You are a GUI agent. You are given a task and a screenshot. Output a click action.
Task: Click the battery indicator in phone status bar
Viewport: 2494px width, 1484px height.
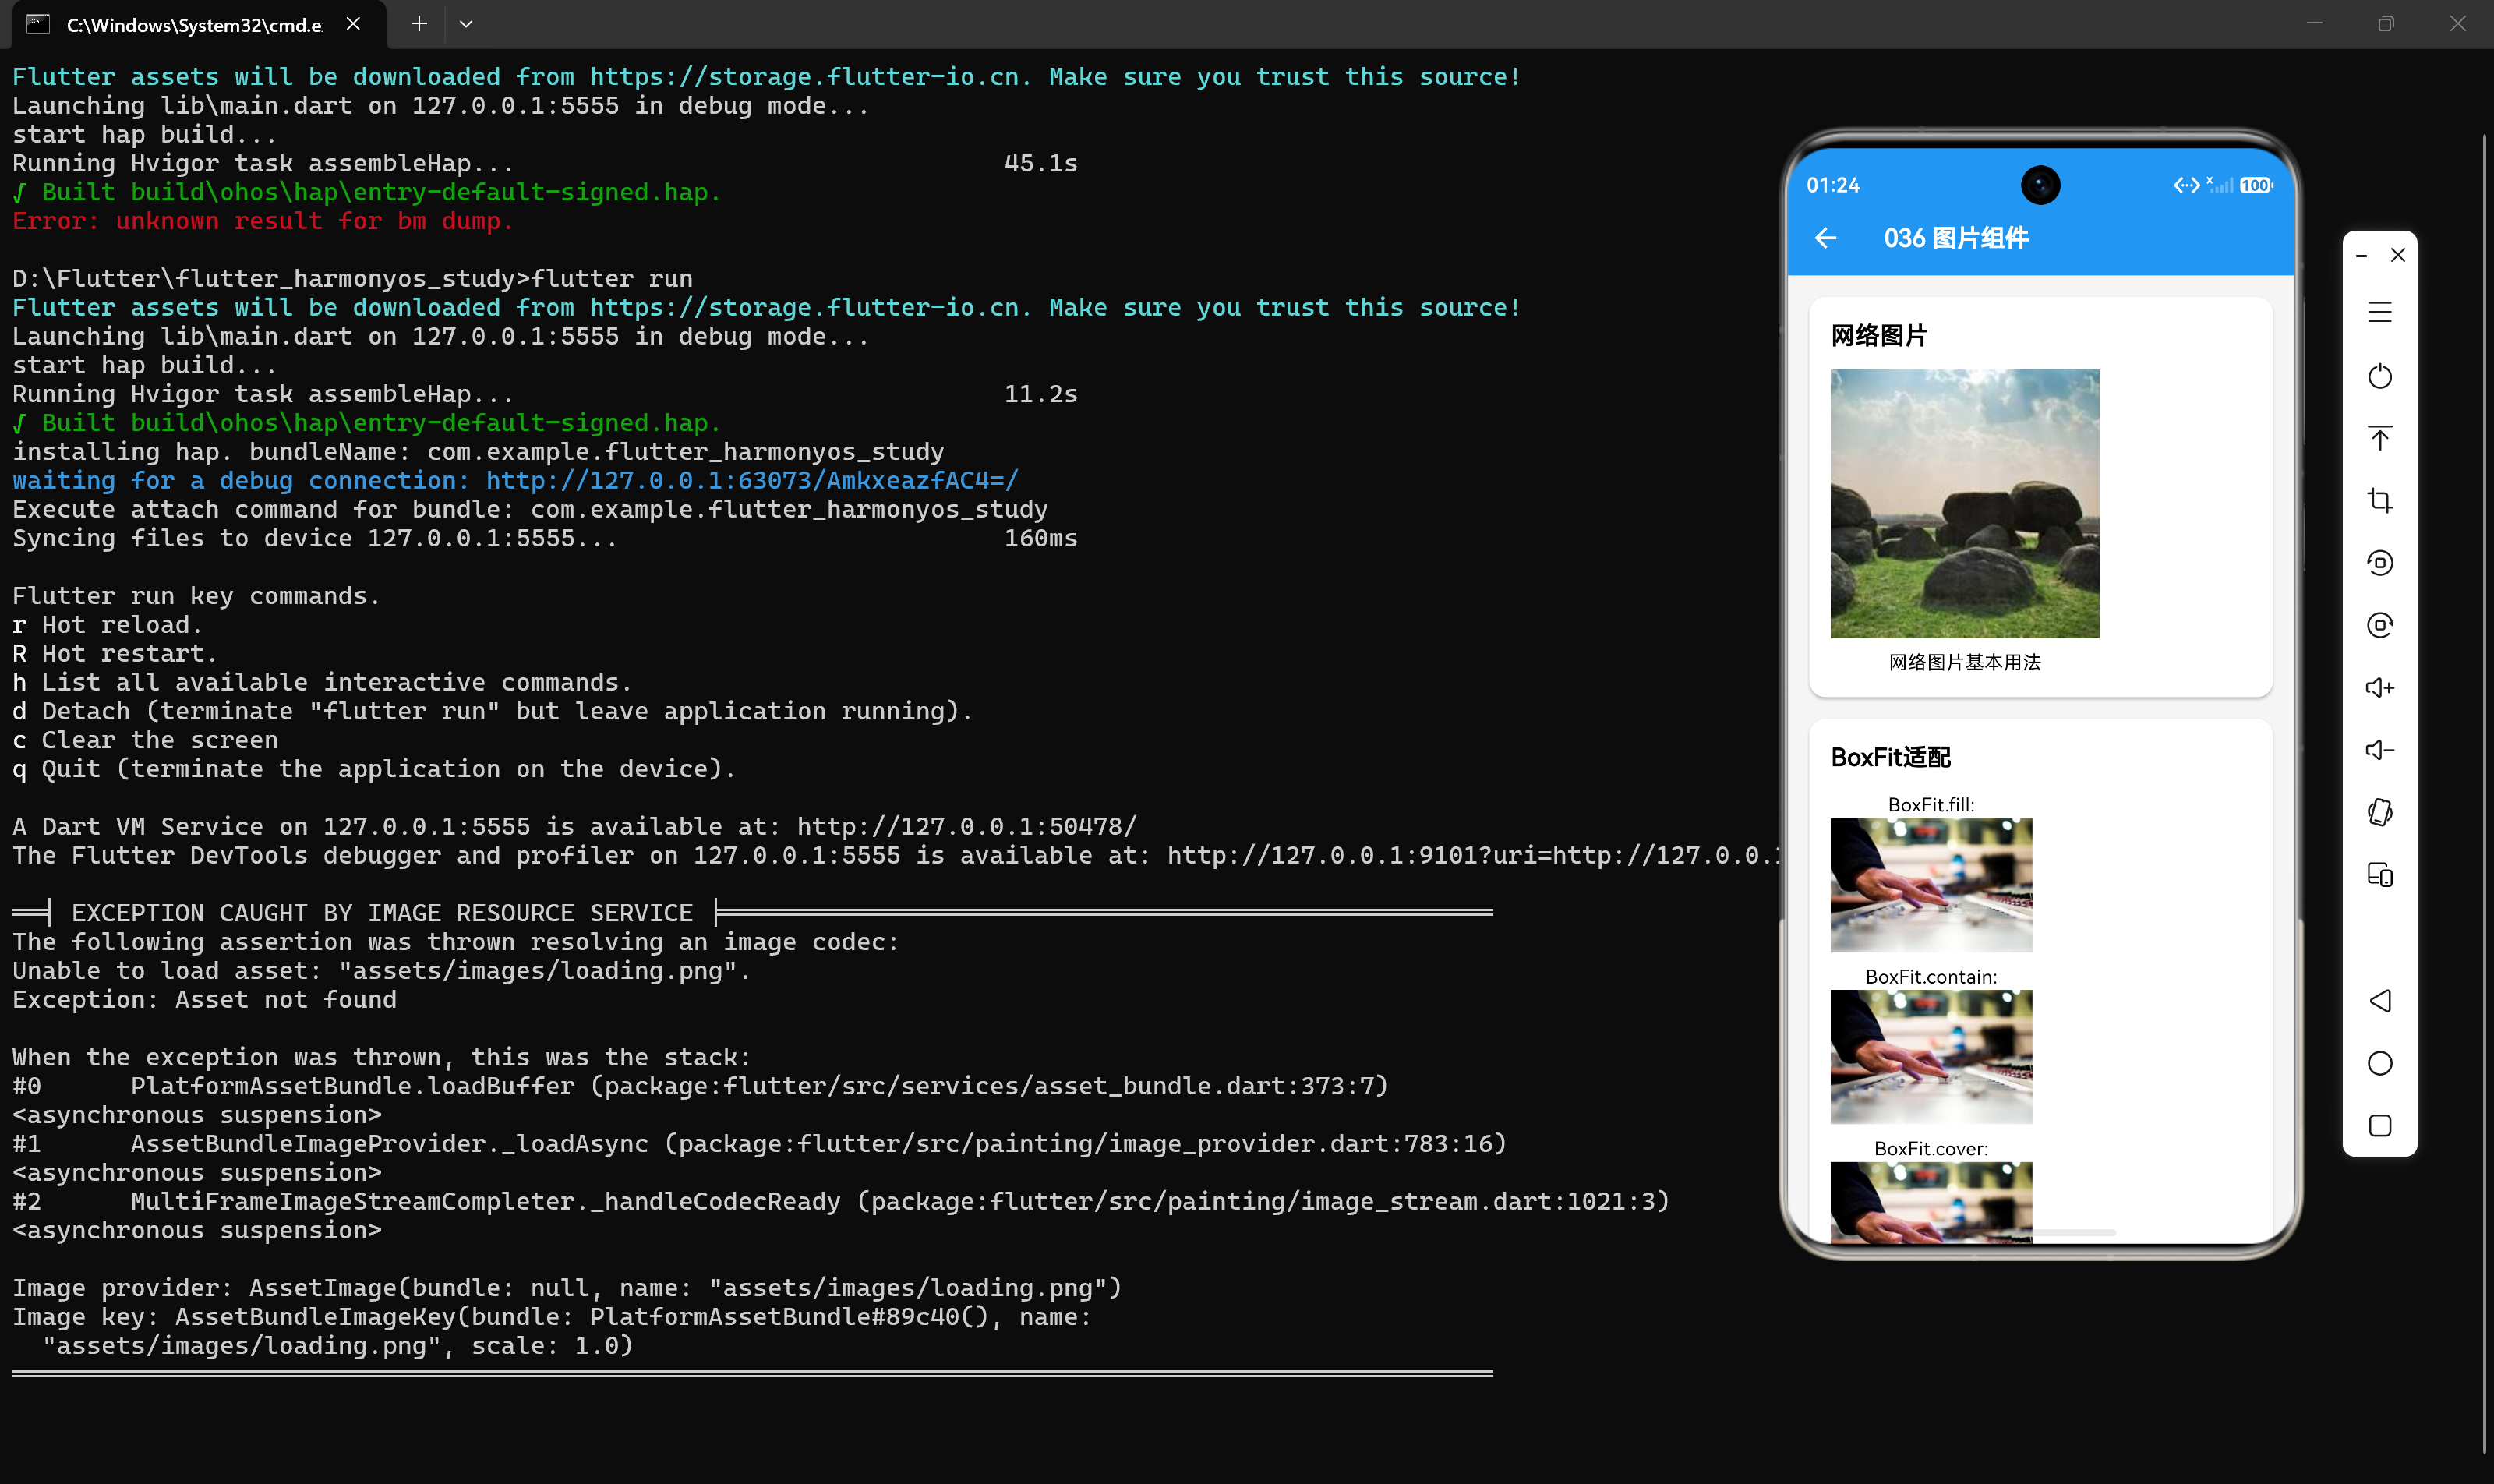(2256, 185)
